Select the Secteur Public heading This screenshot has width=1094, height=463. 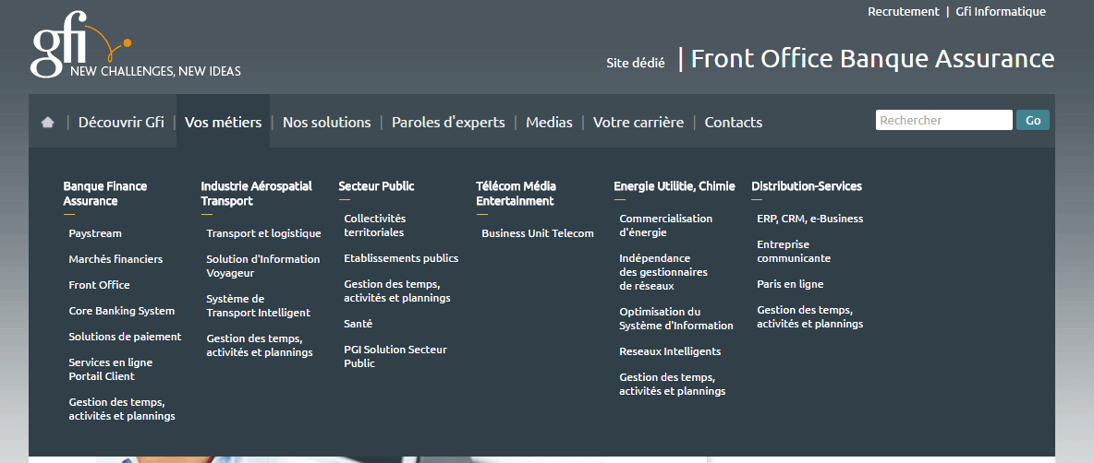[x=376, y=187]
